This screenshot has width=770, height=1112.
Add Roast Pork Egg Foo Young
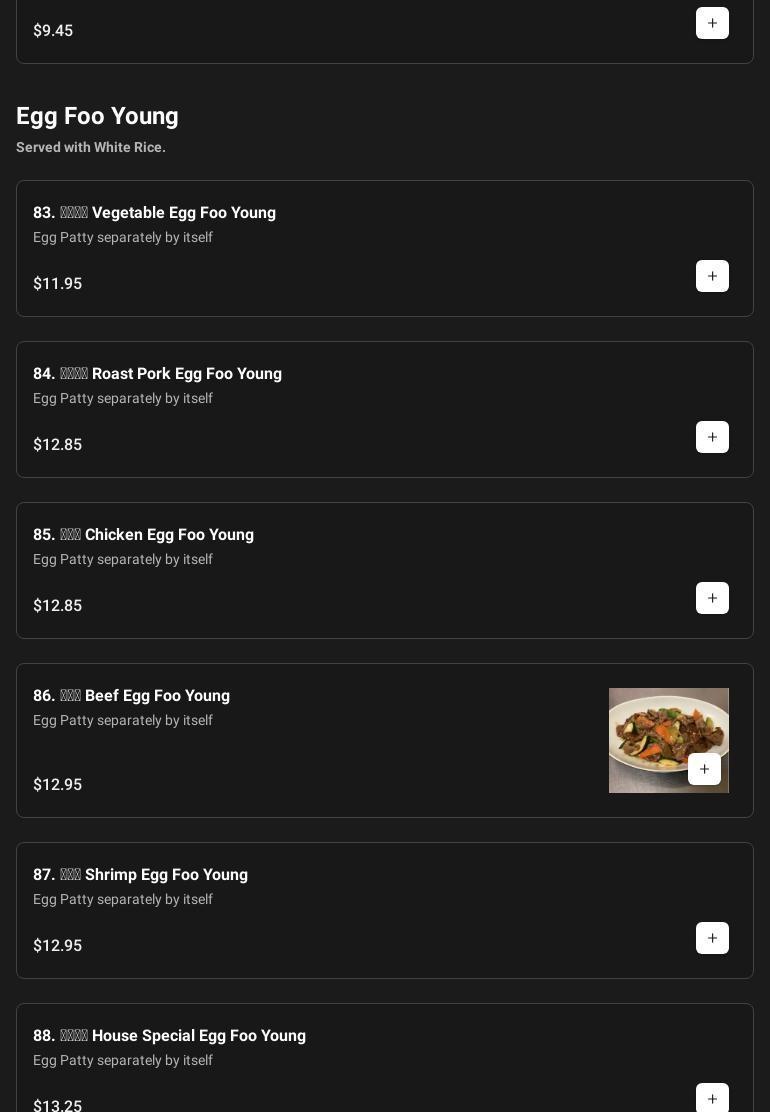(712, 437)
